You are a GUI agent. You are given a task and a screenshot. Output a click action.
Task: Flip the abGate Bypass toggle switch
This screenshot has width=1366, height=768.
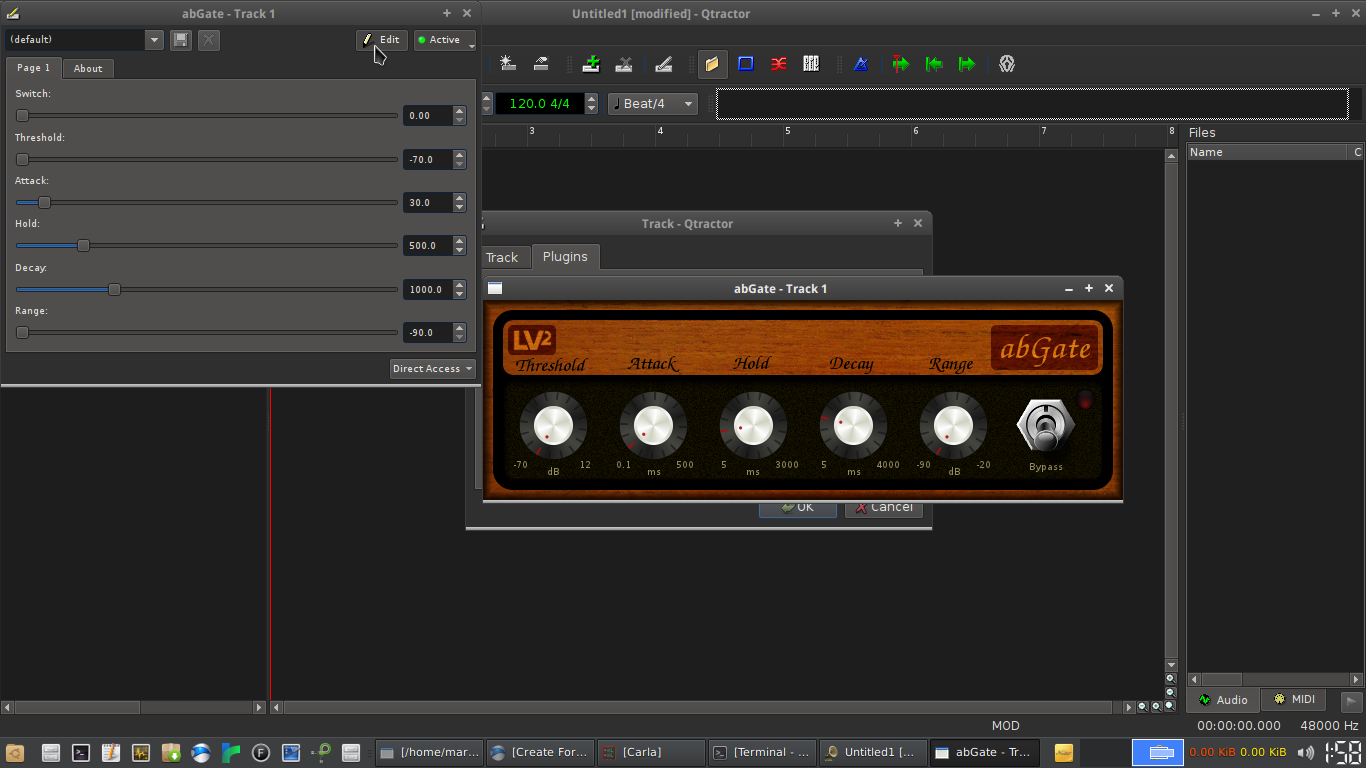point(1045,426)
